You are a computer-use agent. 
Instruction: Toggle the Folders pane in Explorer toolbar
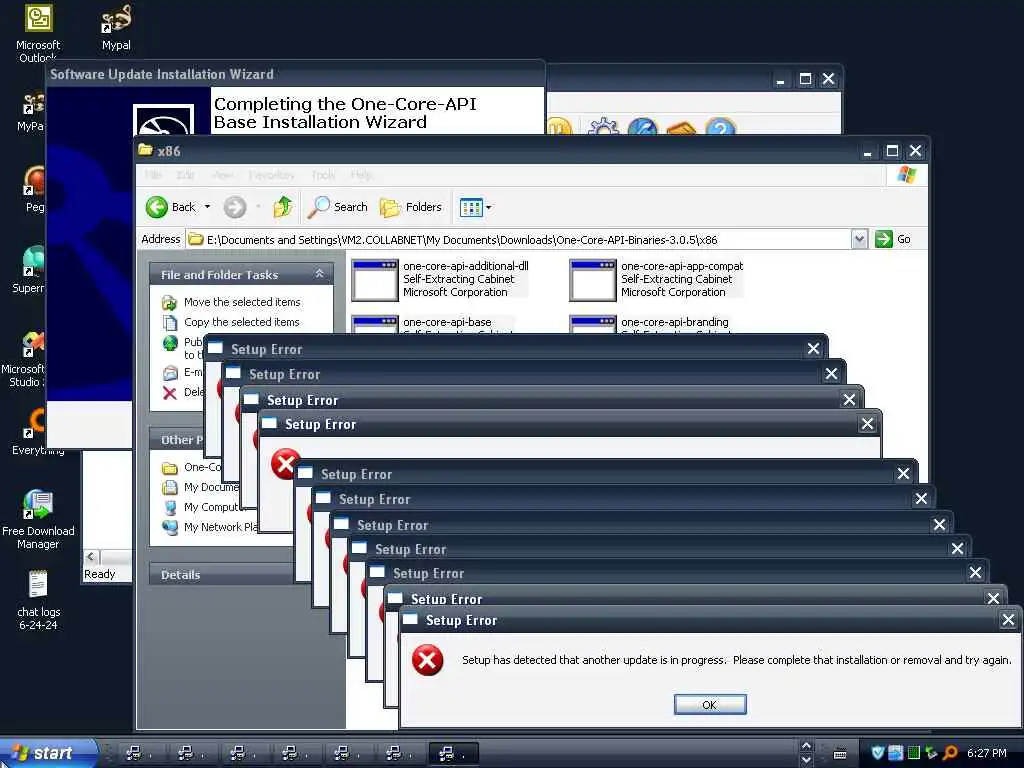point(411,207)
